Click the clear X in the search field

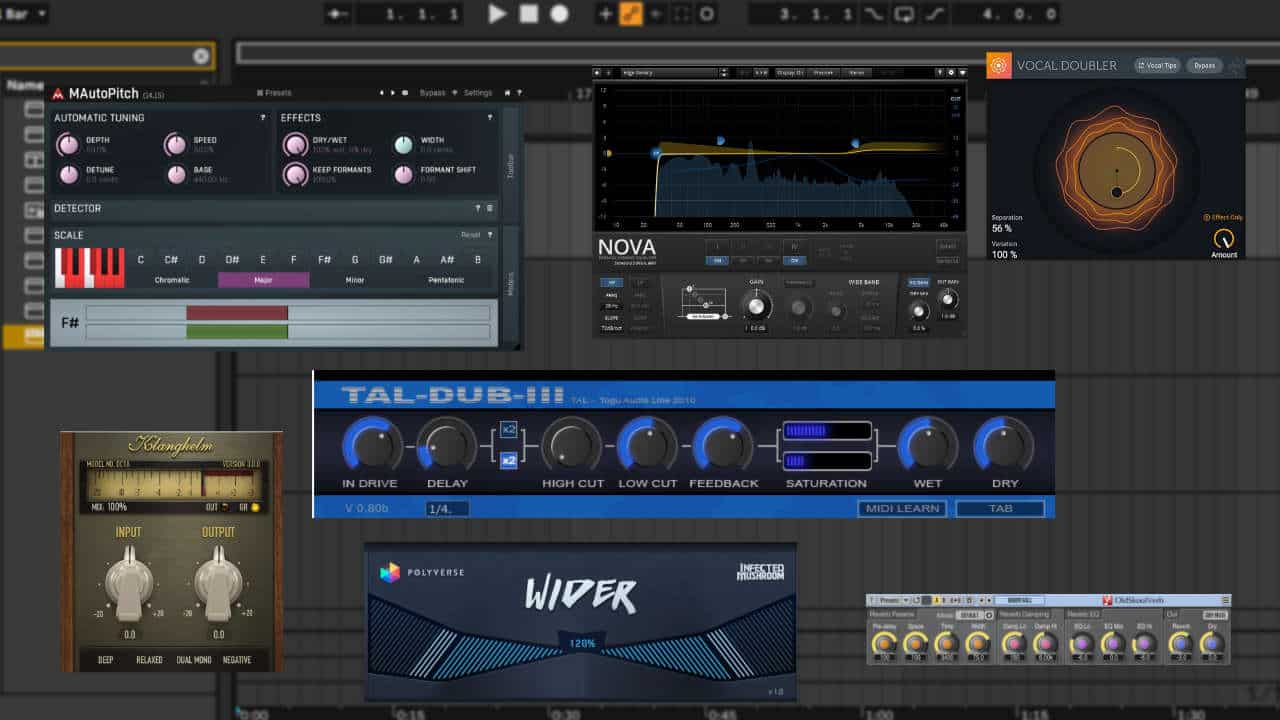[x=201, y=57]
